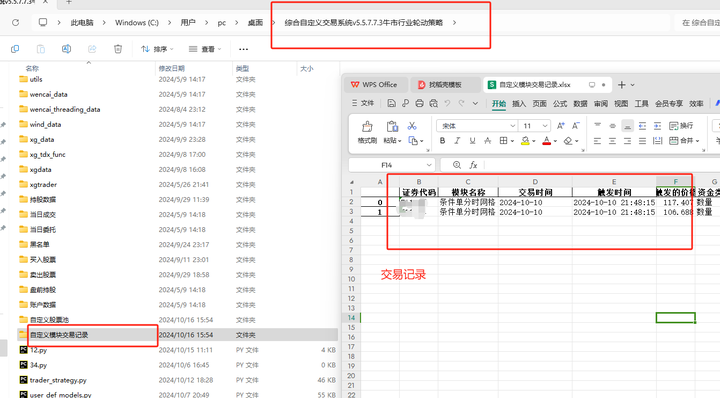This screenshot has height=398, width=720.
Task: Toggle horizontal center alignment
Action: point(612,141)
